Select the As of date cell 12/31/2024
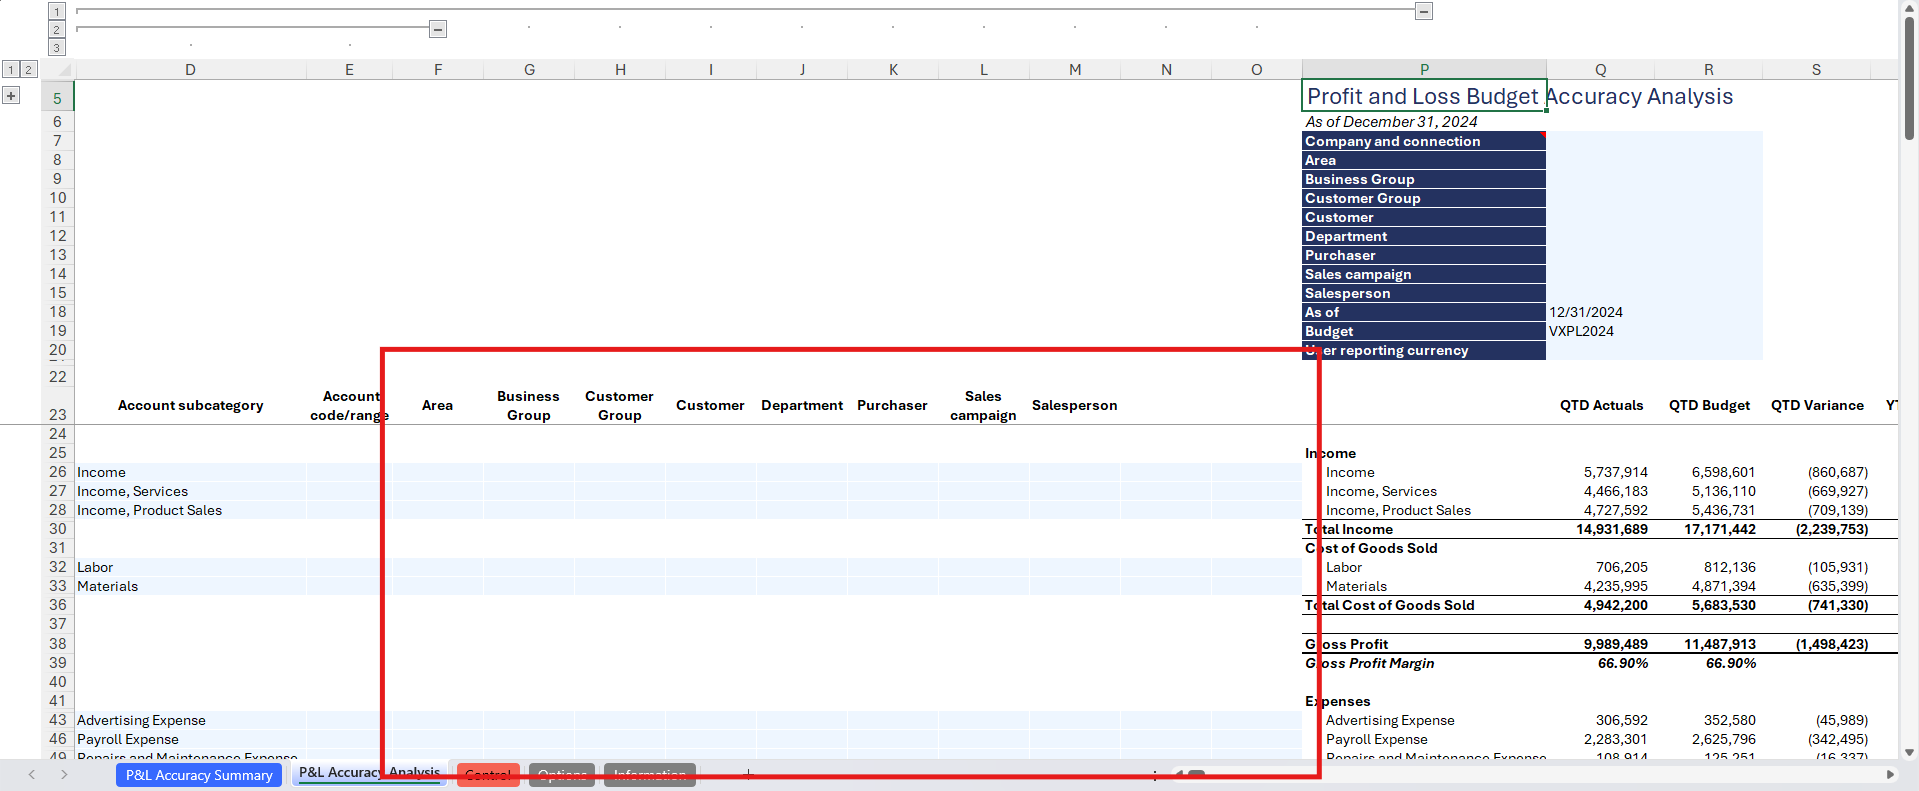This screenshot has height=791, width=1919. (1600, 312)
